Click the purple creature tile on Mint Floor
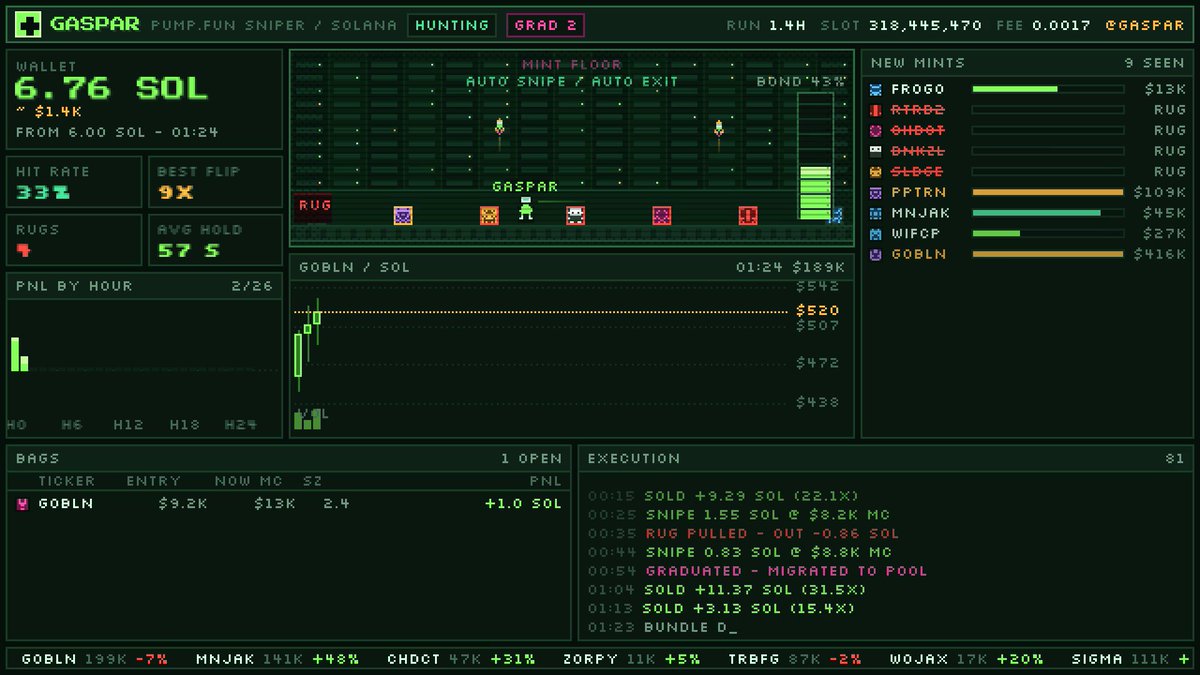This screenshot has height=675, width=1200. (x=403, y=215)
